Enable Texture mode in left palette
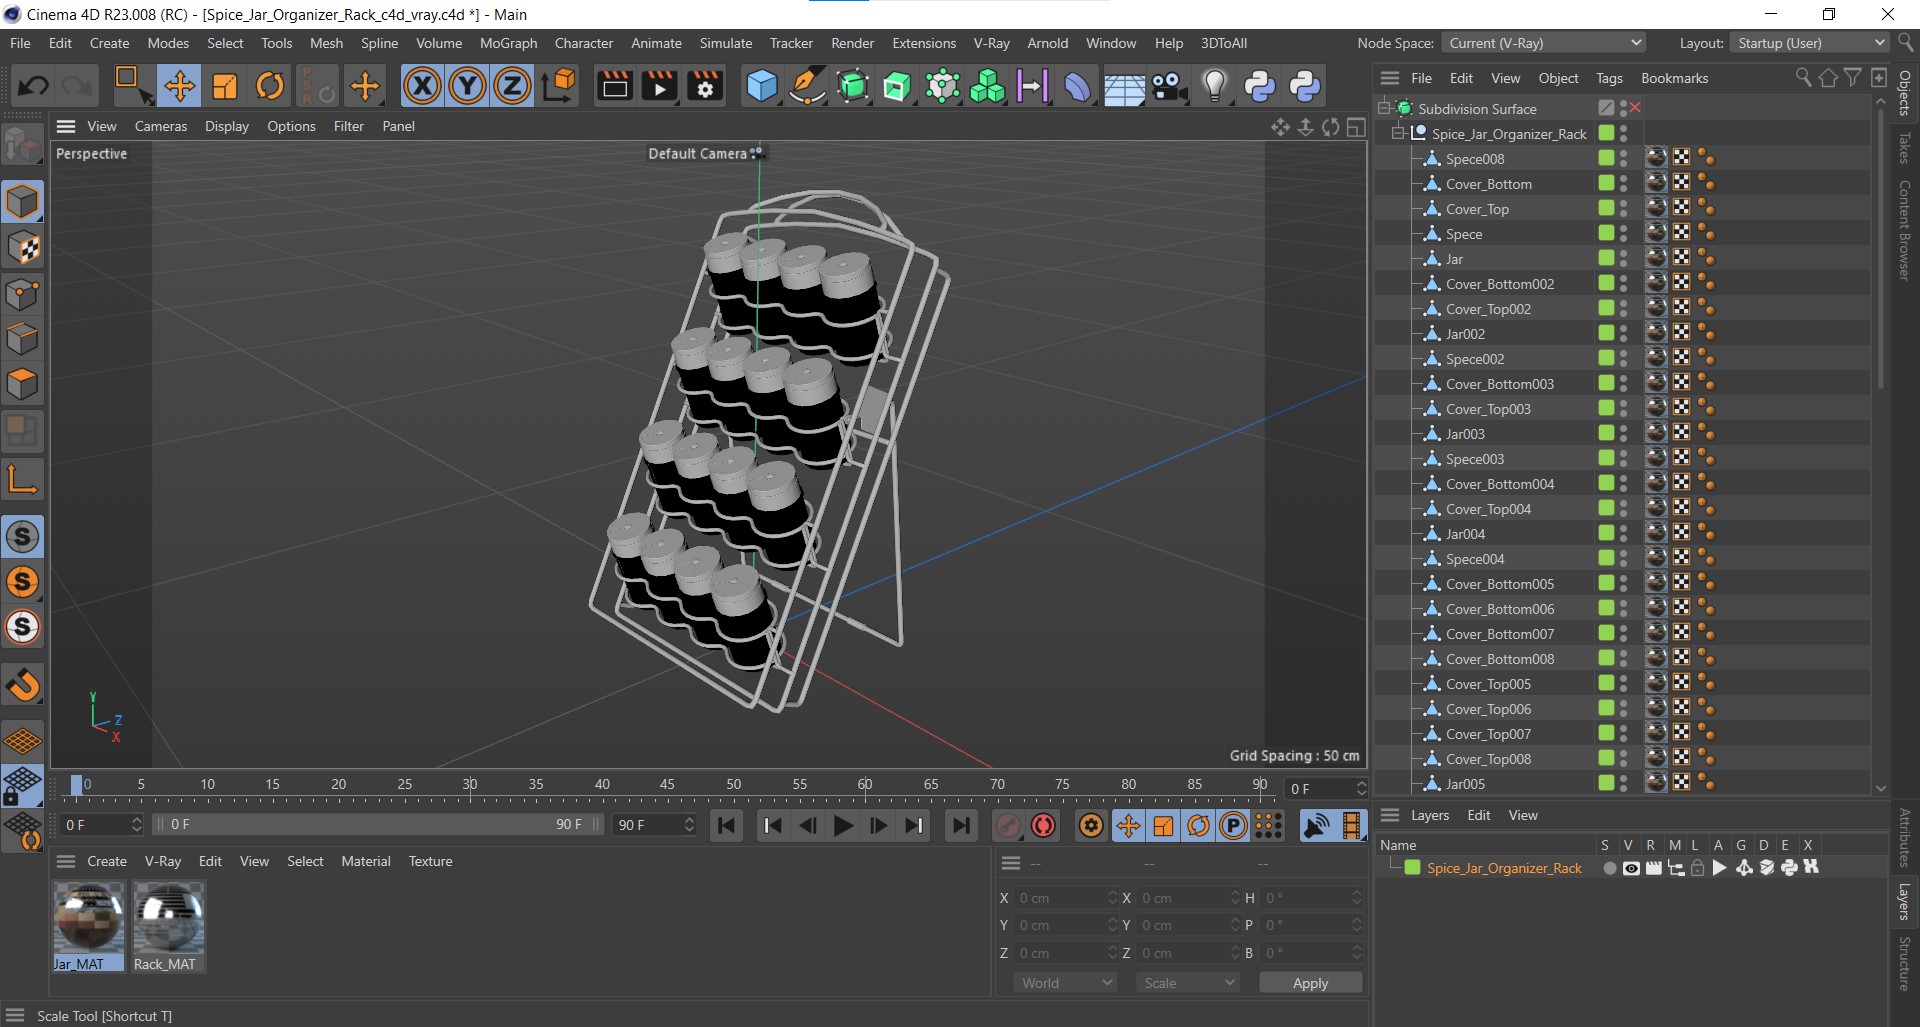 tap(22, 249)
